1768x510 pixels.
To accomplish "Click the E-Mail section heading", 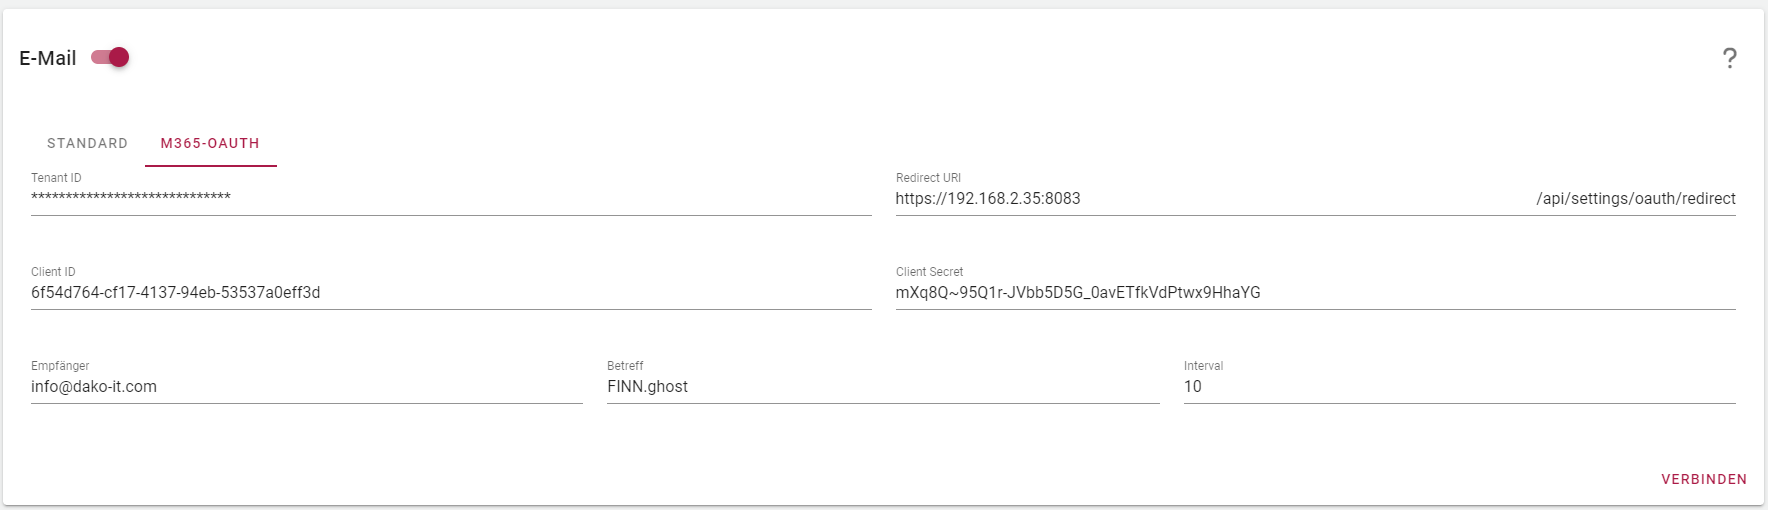I will coord(48,58).
